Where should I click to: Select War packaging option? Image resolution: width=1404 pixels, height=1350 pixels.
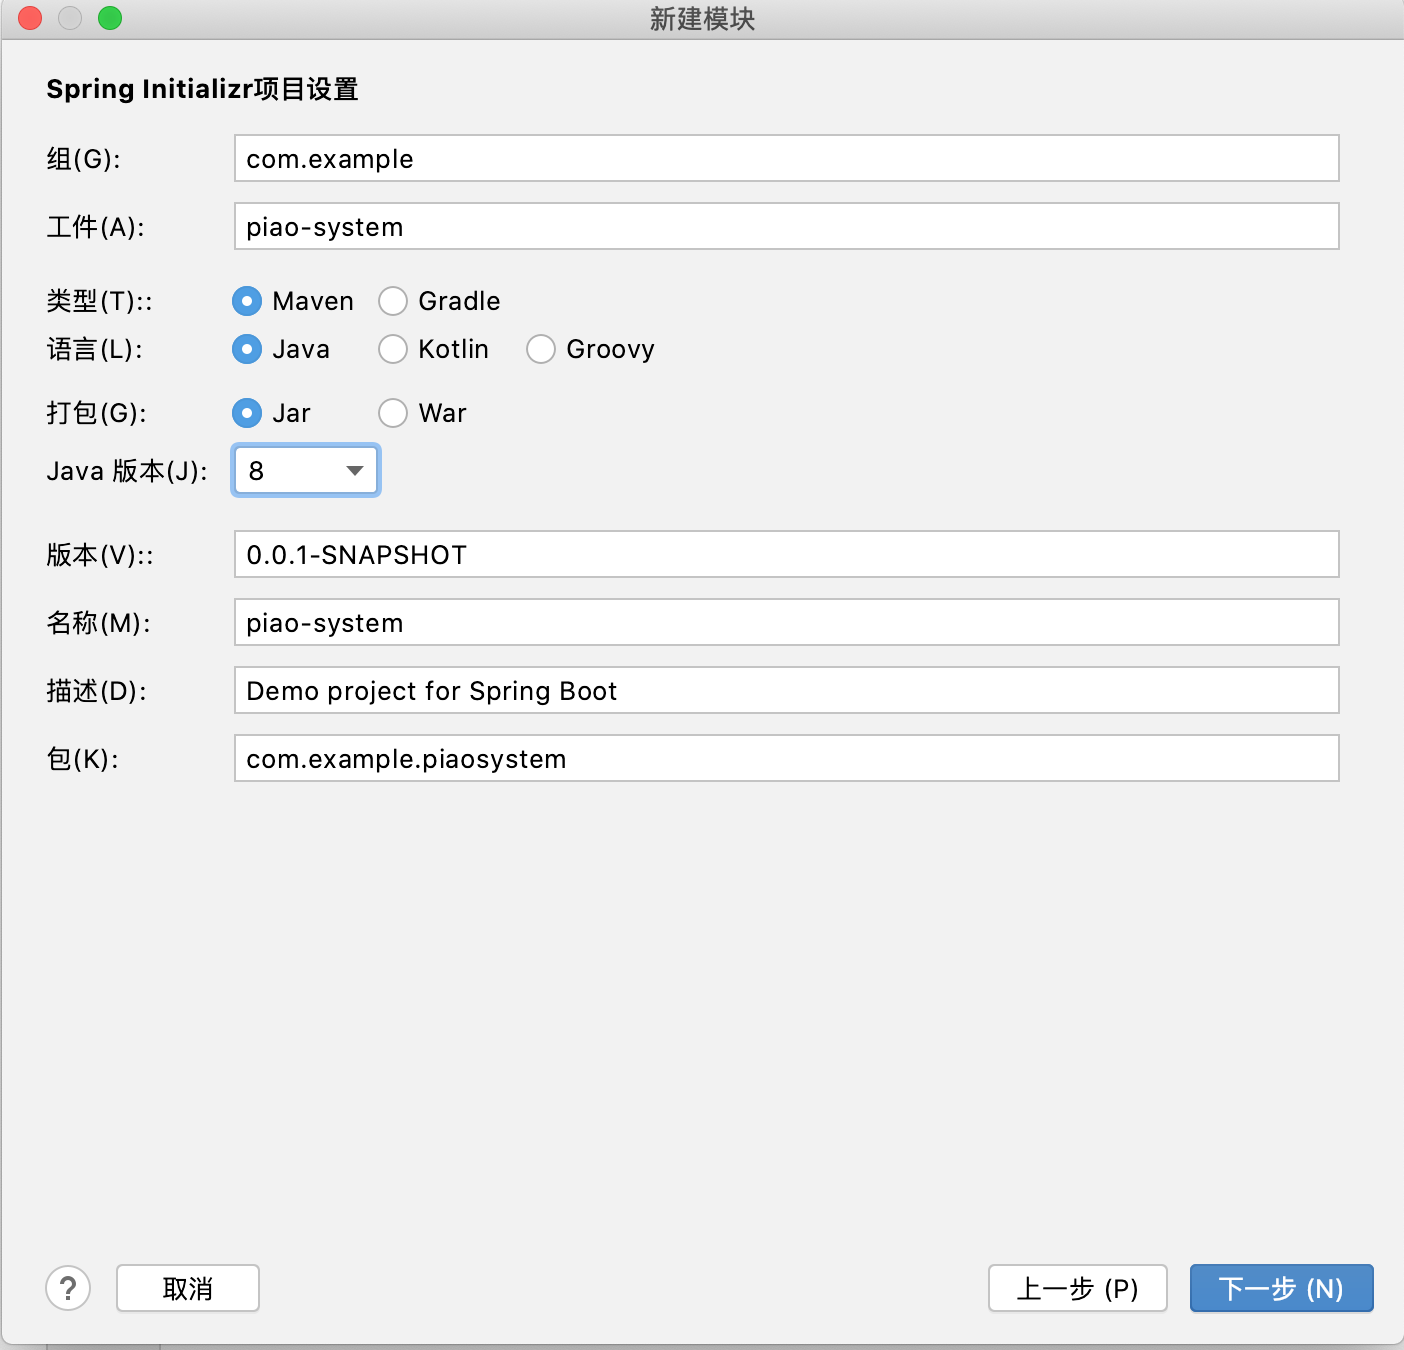[x=393, y=413]
